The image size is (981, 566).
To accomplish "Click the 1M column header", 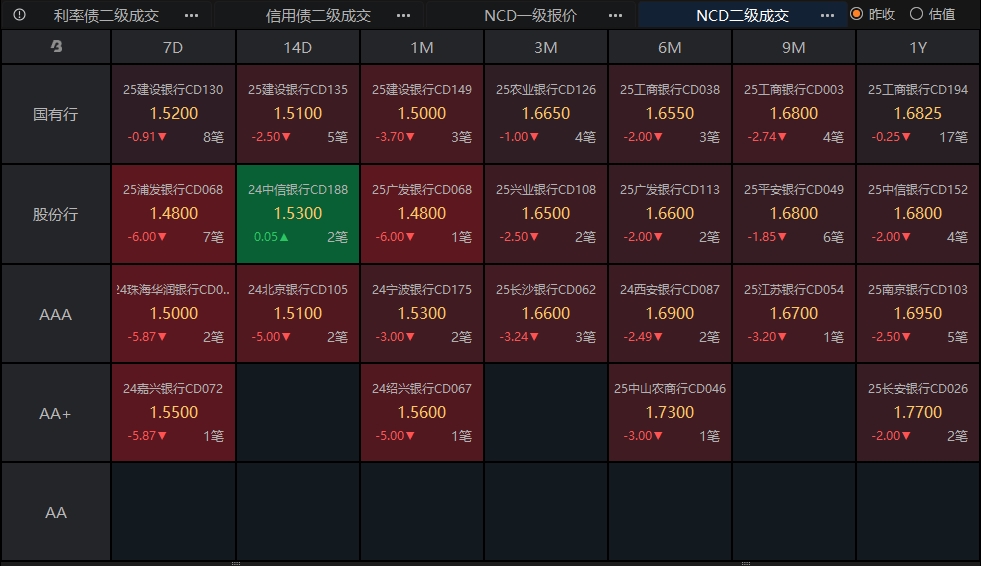I will coord(422,47).
